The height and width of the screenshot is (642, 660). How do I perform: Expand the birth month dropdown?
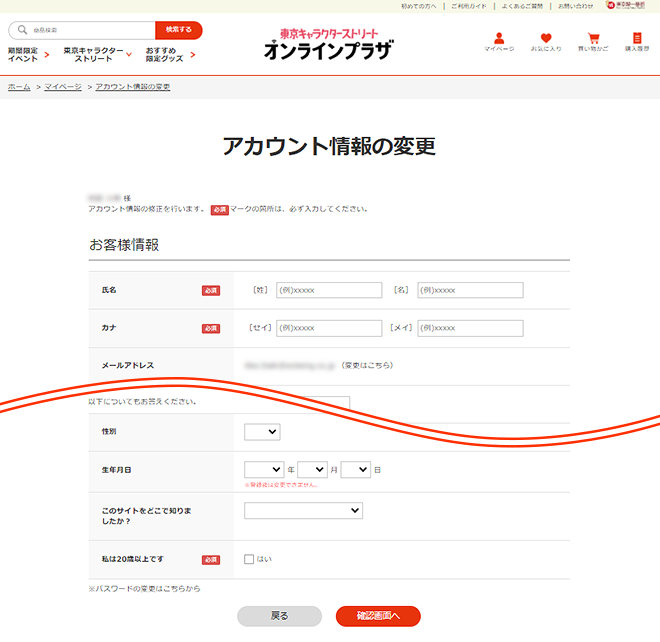click(x=312, y=469)
